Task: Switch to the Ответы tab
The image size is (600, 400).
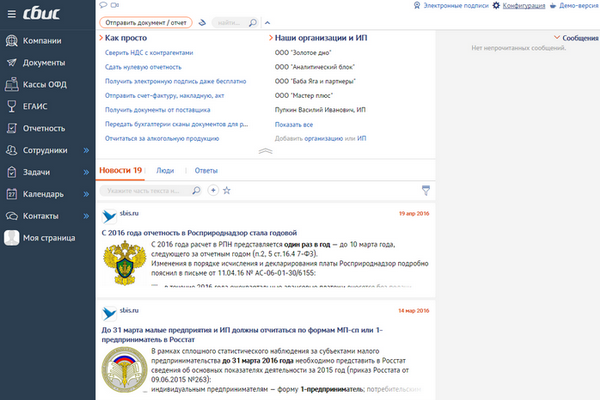Action: click(206, 171)
